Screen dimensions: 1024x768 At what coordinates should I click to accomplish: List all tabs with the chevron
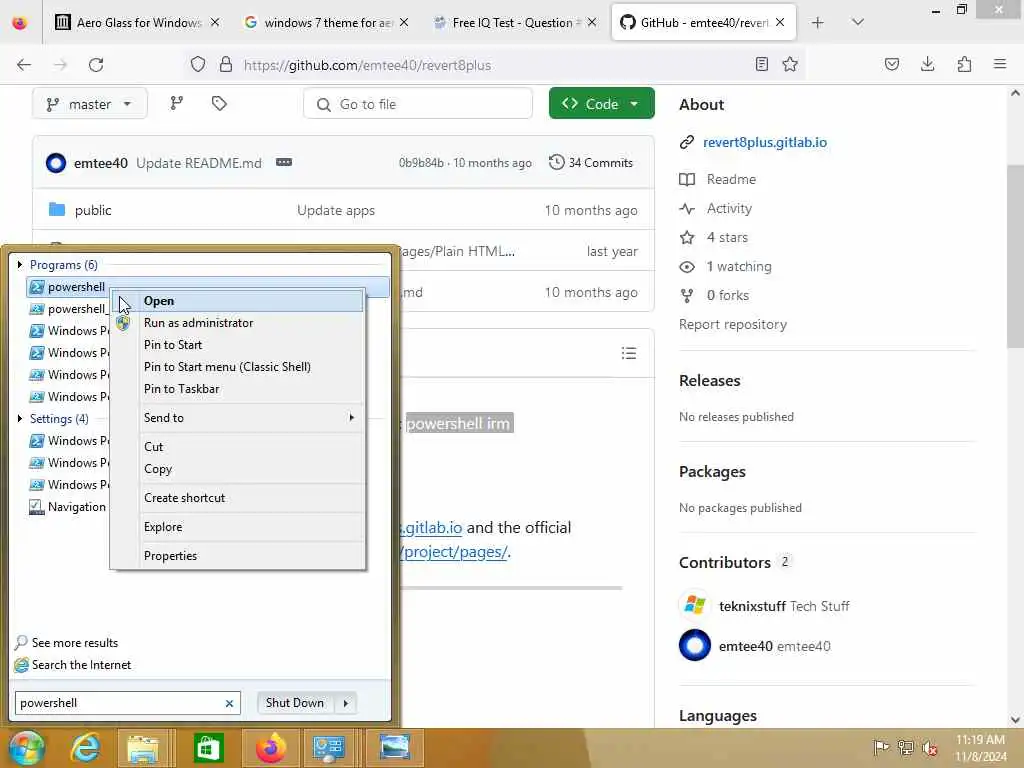click(858, 22)
